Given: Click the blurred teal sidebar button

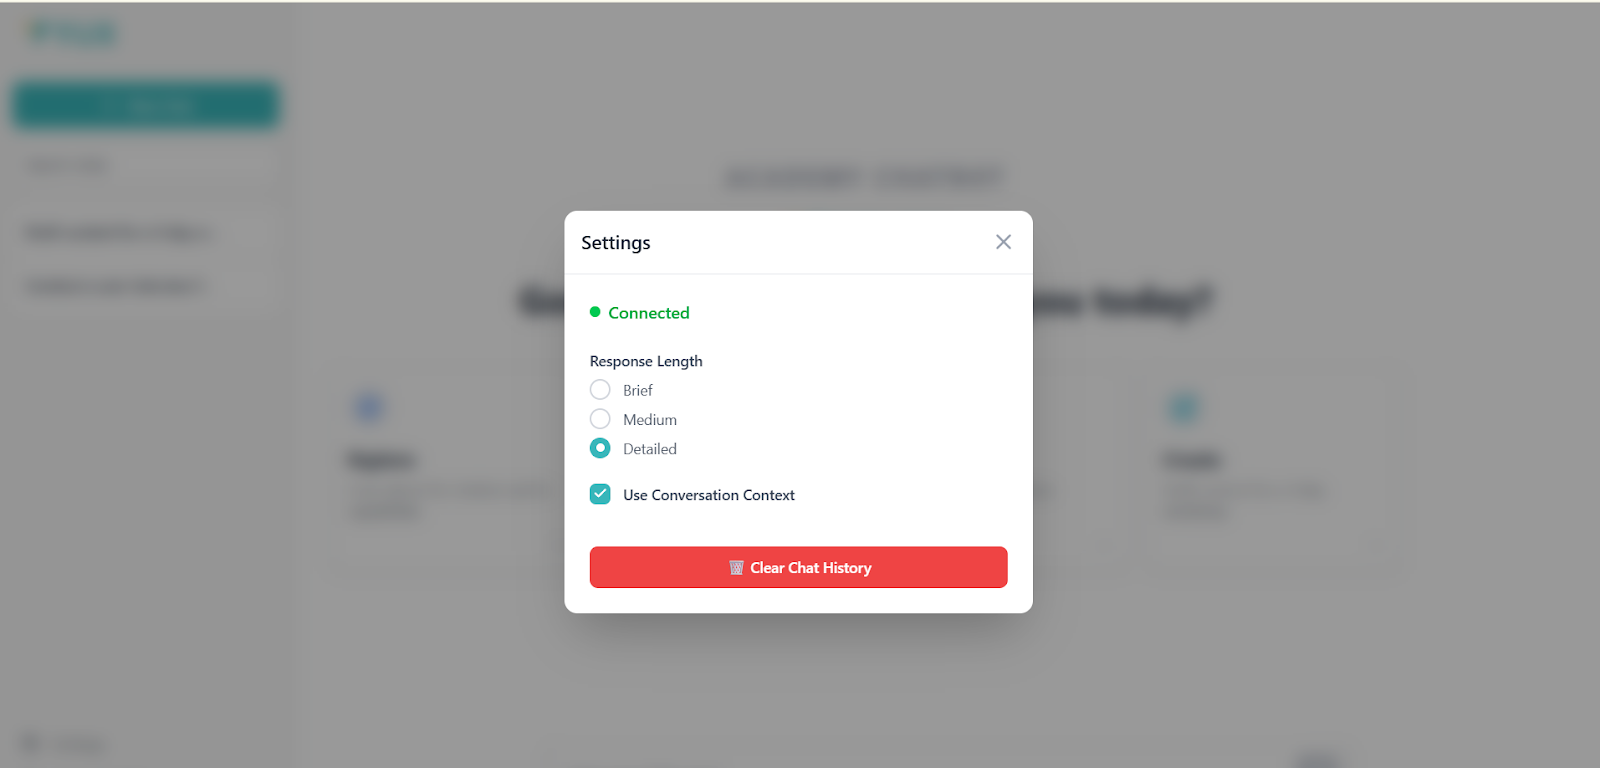Looking at the screenshot, I should click(146, 105).
